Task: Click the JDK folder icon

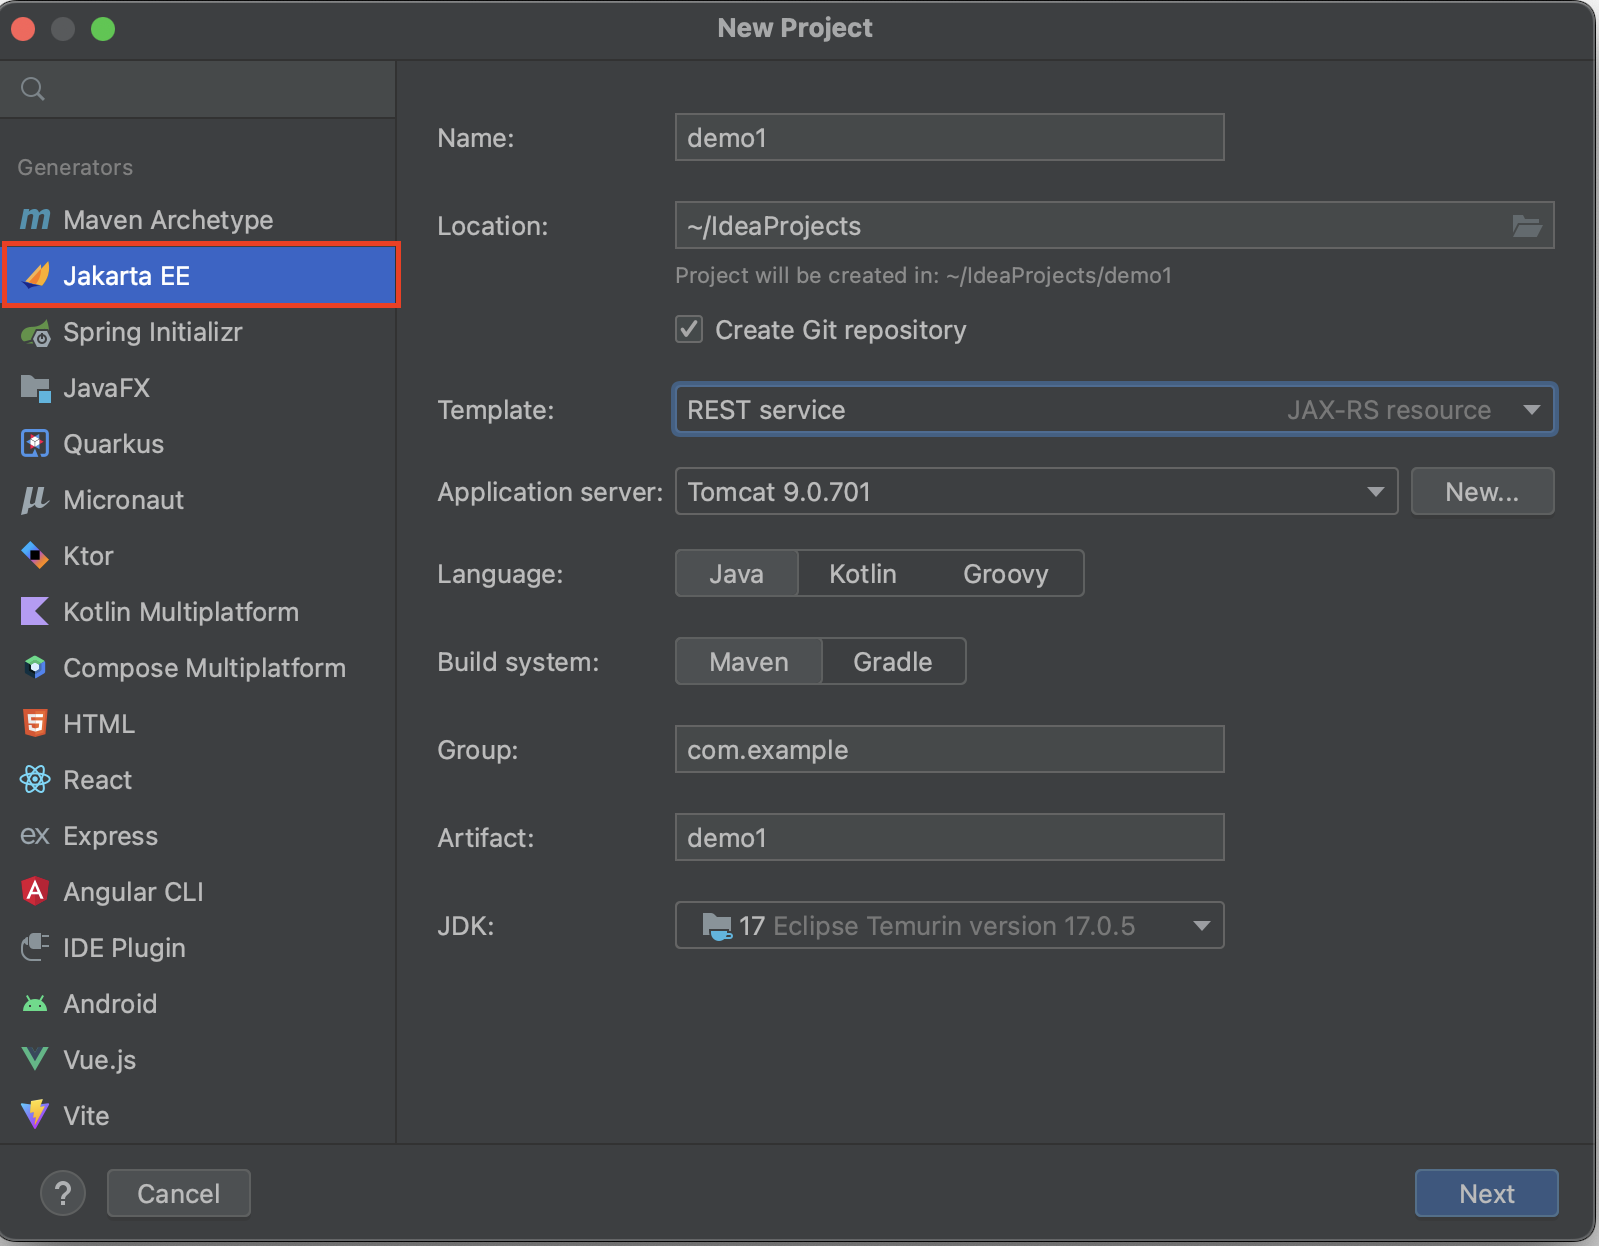Action: 717,926
